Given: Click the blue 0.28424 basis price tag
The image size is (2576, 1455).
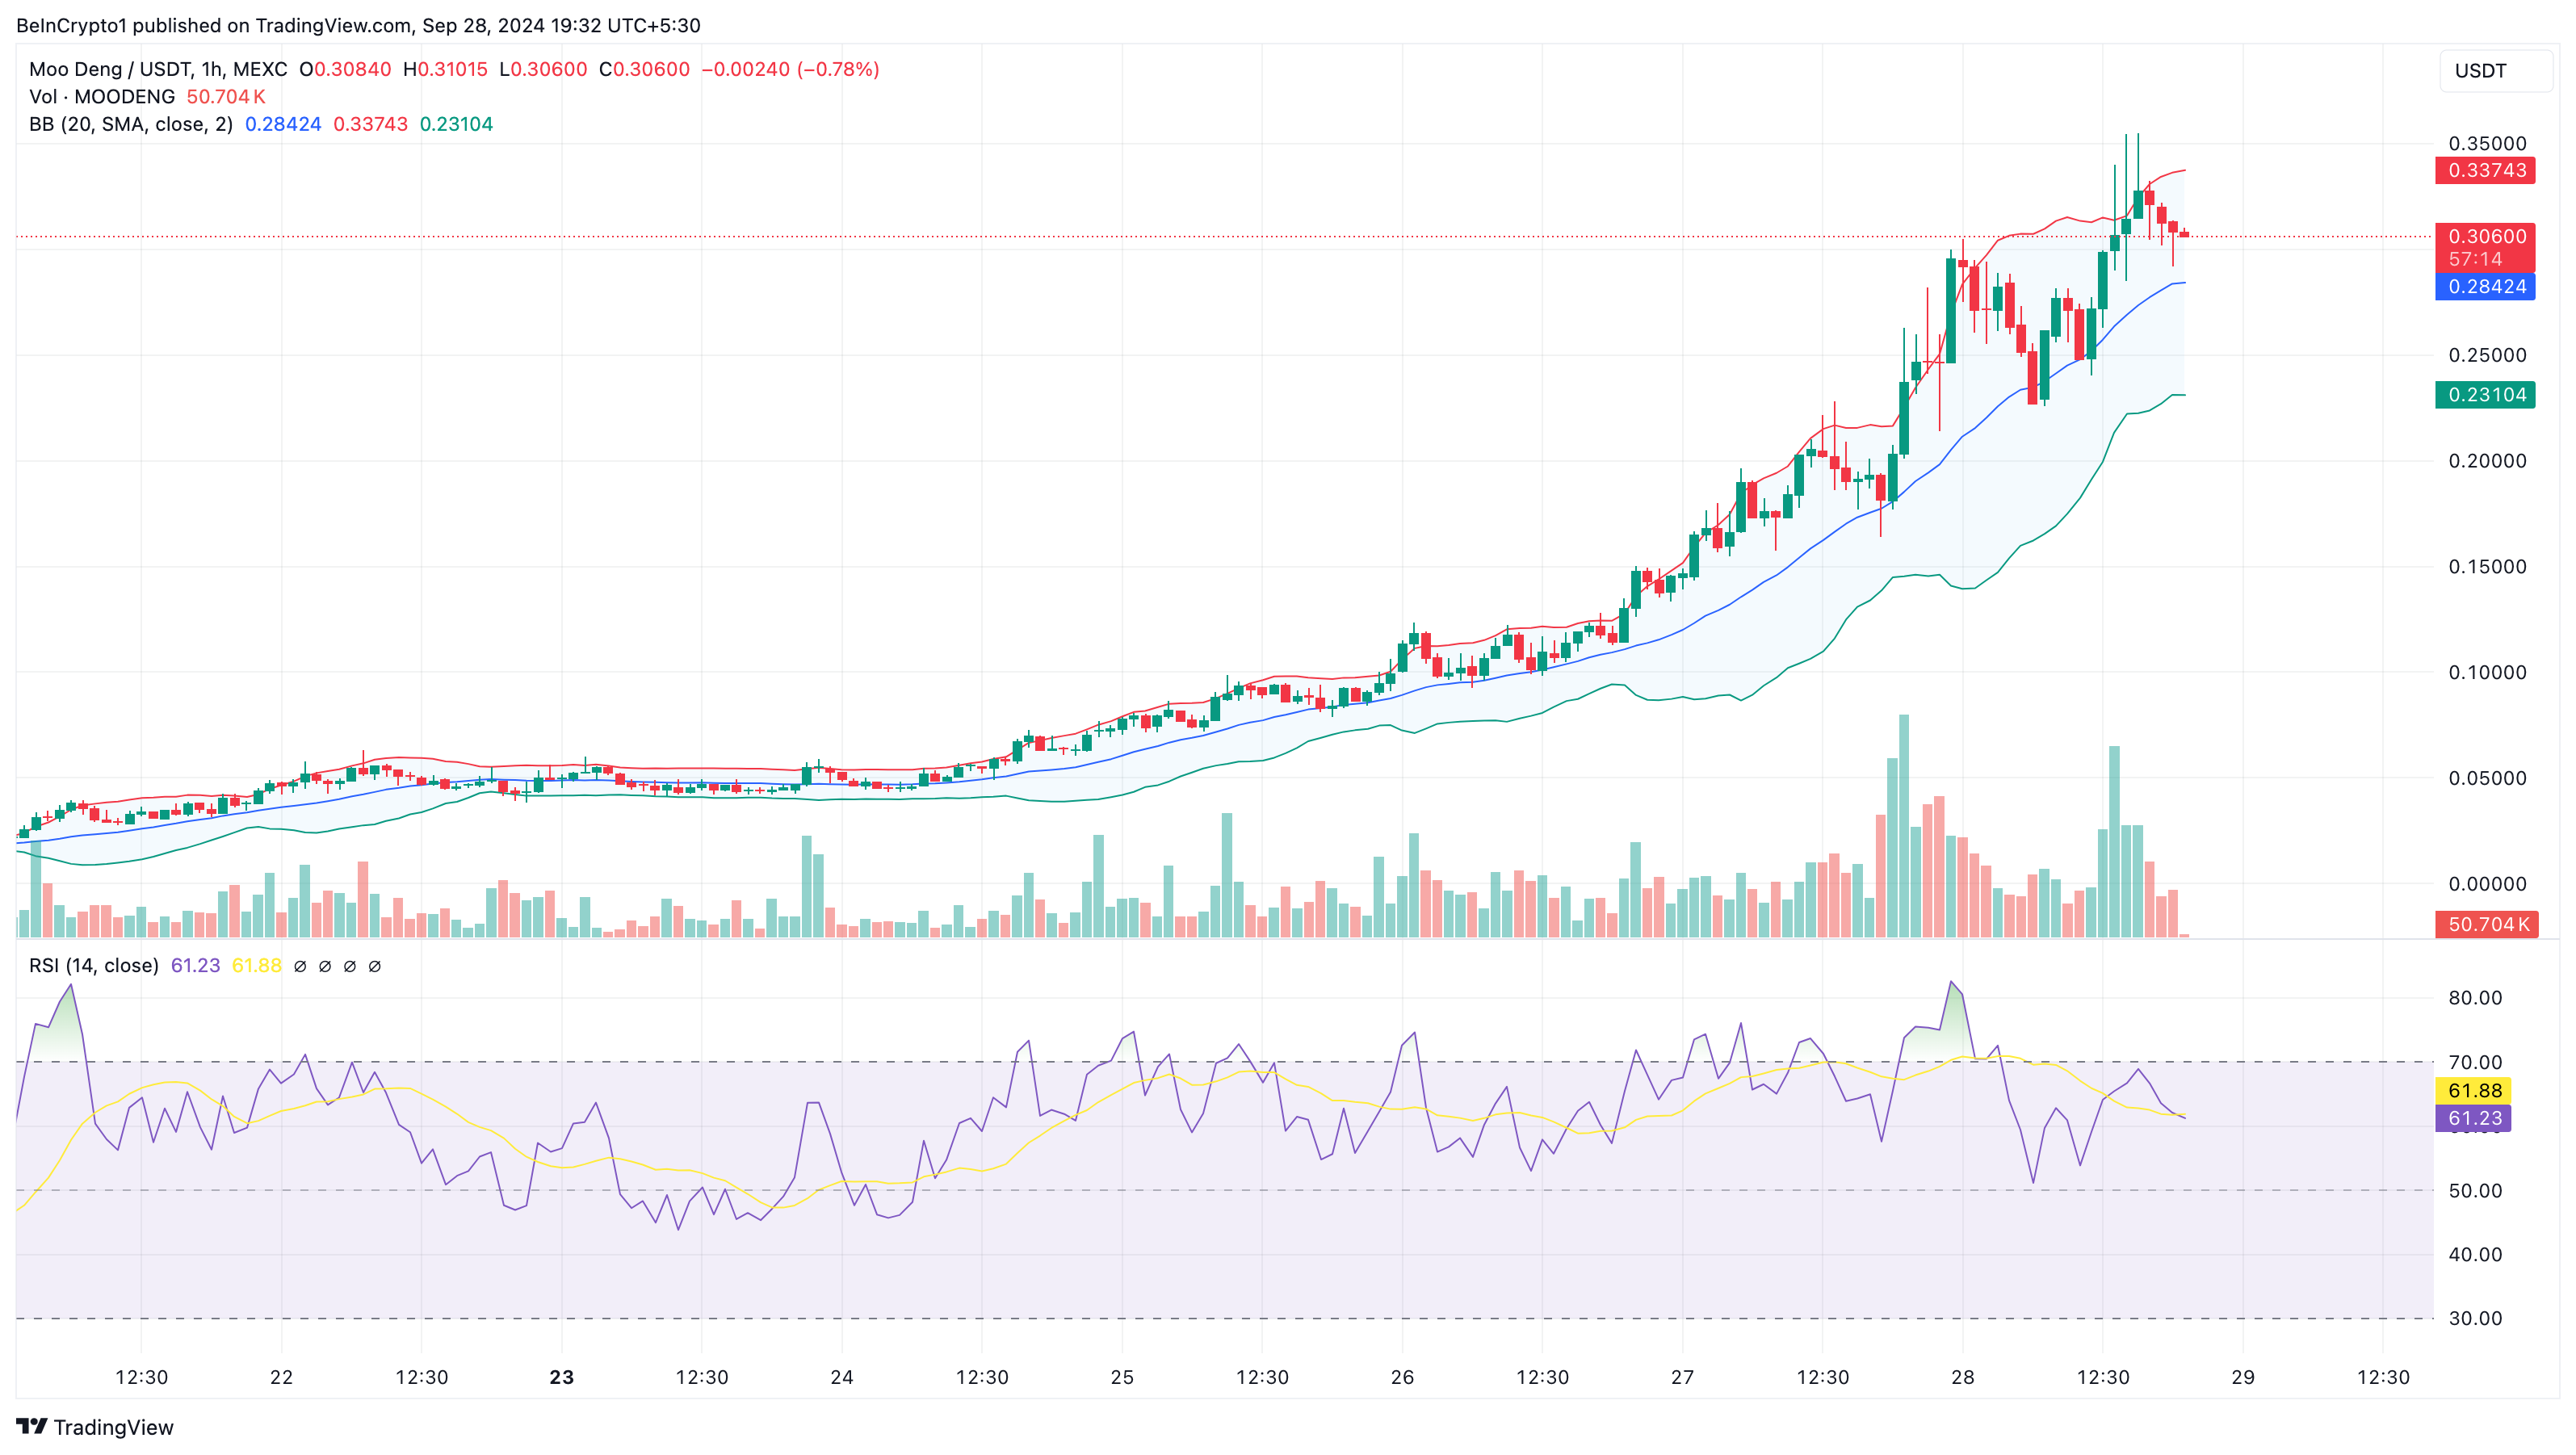Looking at the screenshot, I should coord(2486,287).
